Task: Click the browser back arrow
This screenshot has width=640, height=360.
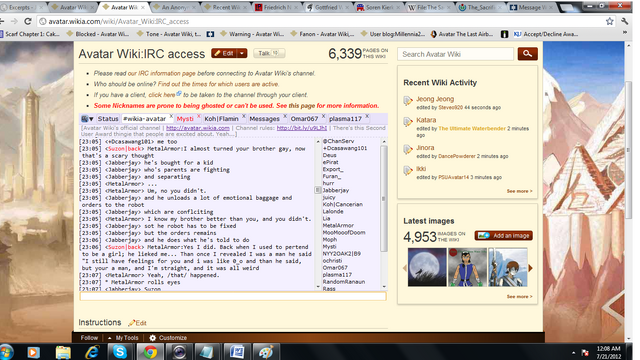Action: tap(2, 21)
